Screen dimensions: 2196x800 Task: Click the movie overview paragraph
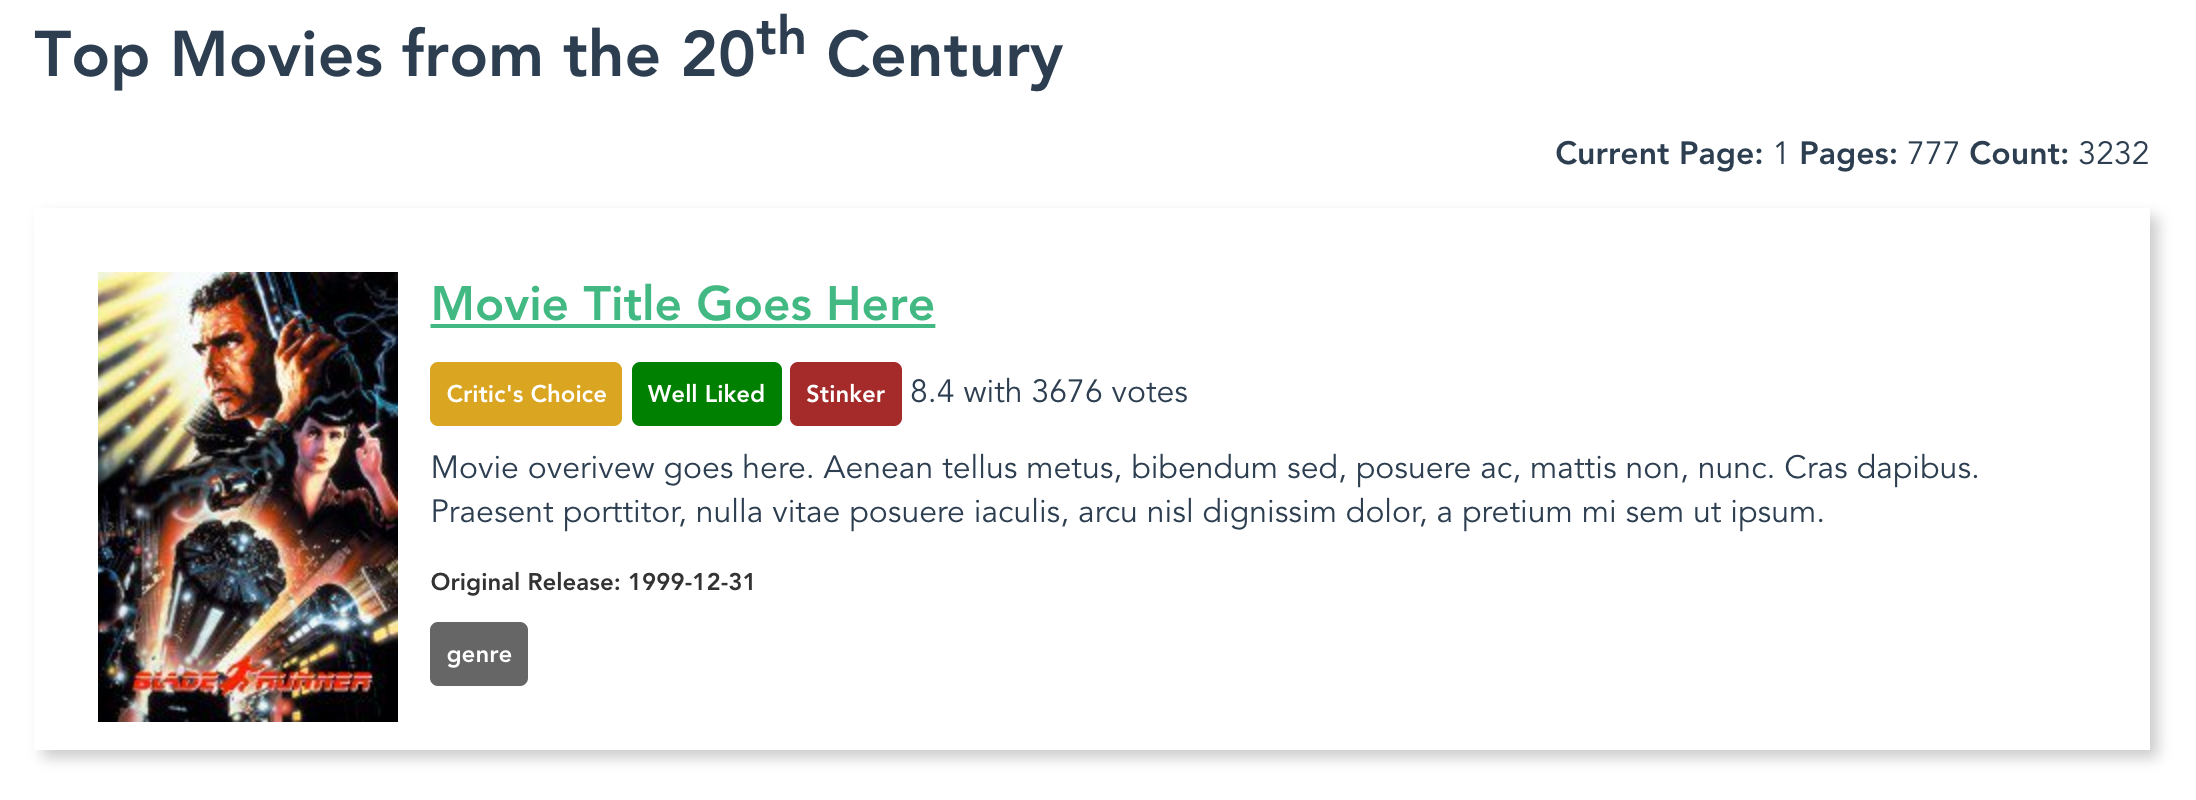[x=1204, y=490]
